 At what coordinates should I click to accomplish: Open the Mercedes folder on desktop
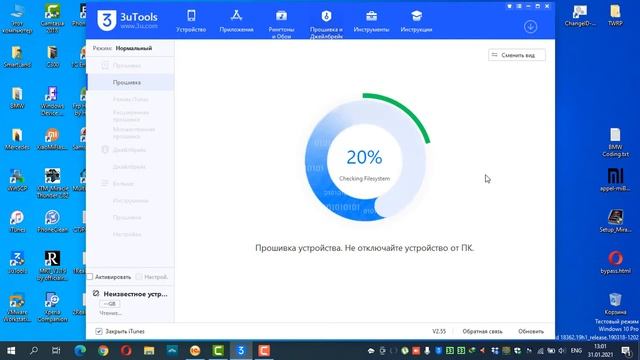click(x=17, y=139)
